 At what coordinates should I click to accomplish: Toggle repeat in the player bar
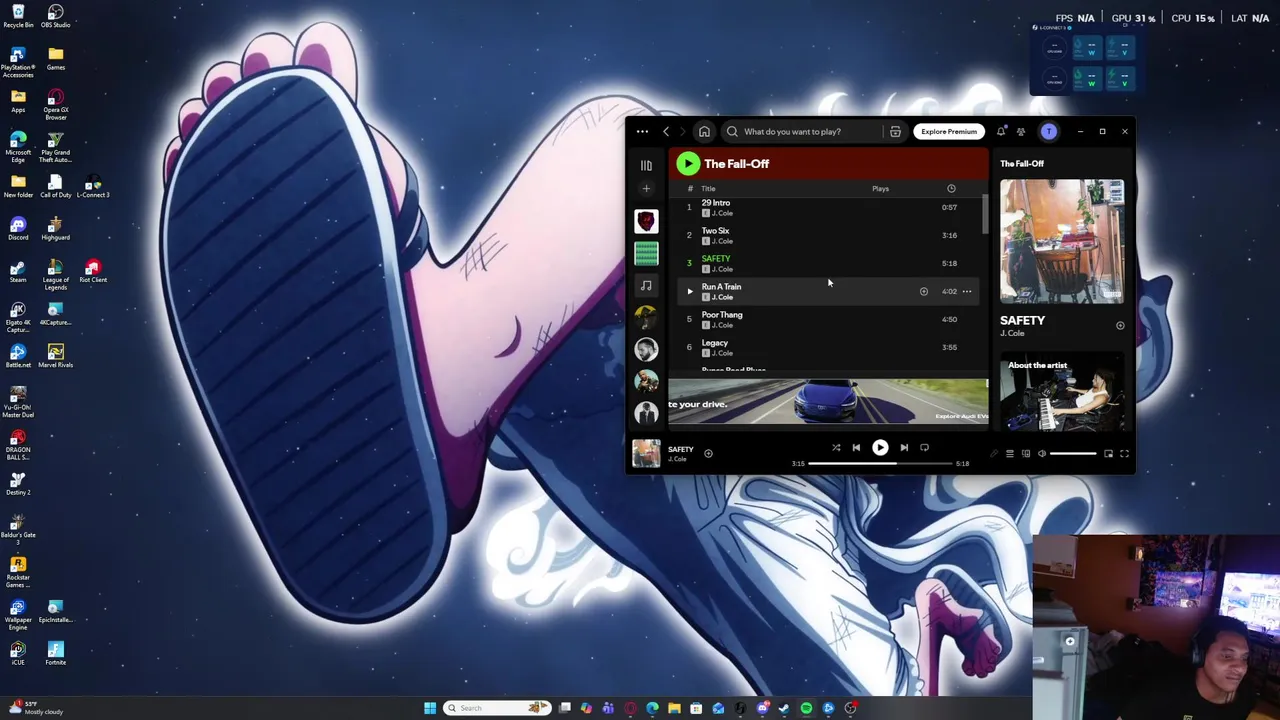[924, 448]
